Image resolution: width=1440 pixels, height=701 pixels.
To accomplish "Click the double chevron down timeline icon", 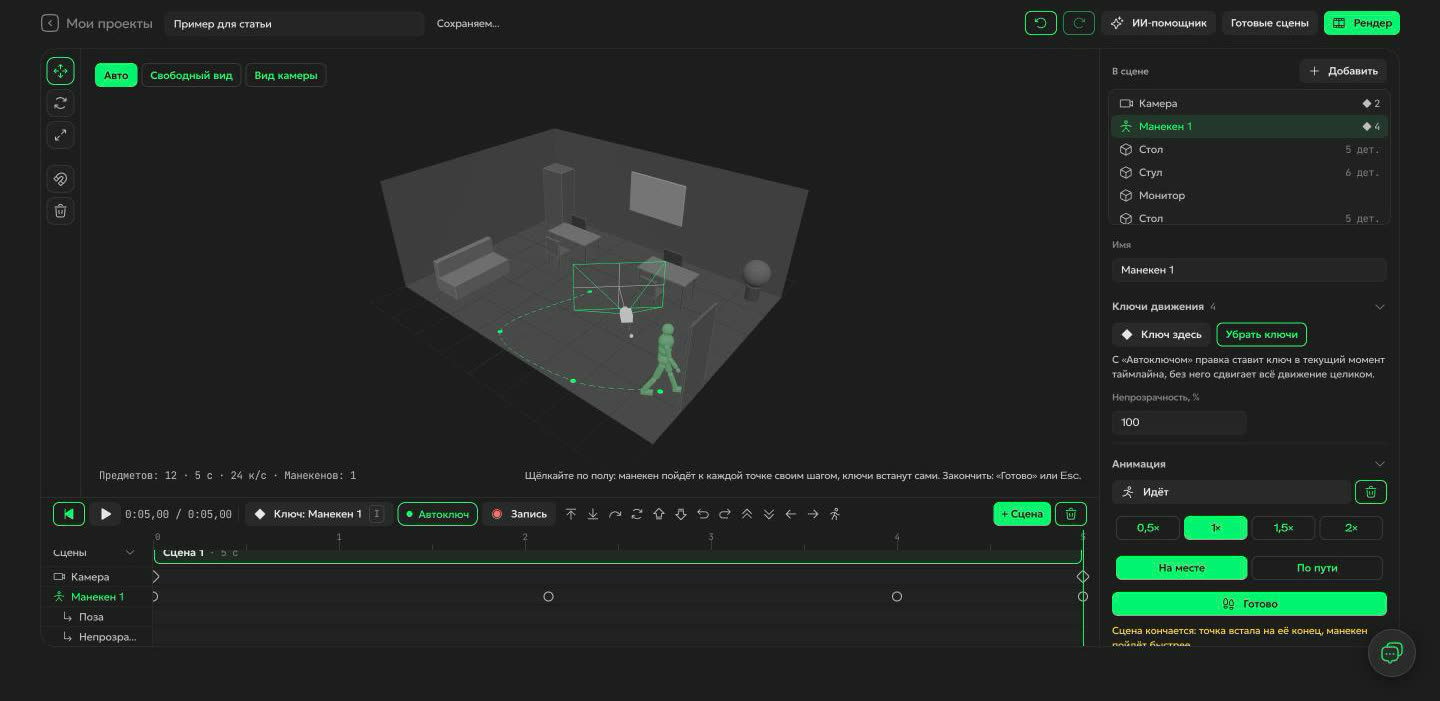I will (x=769, y=514).
